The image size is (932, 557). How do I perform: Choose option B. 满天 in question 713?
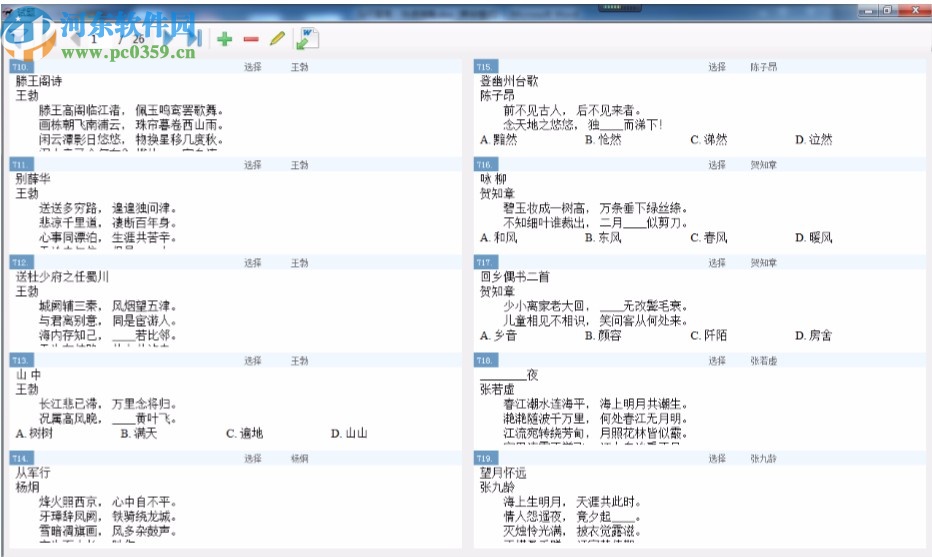coord(138,433)
